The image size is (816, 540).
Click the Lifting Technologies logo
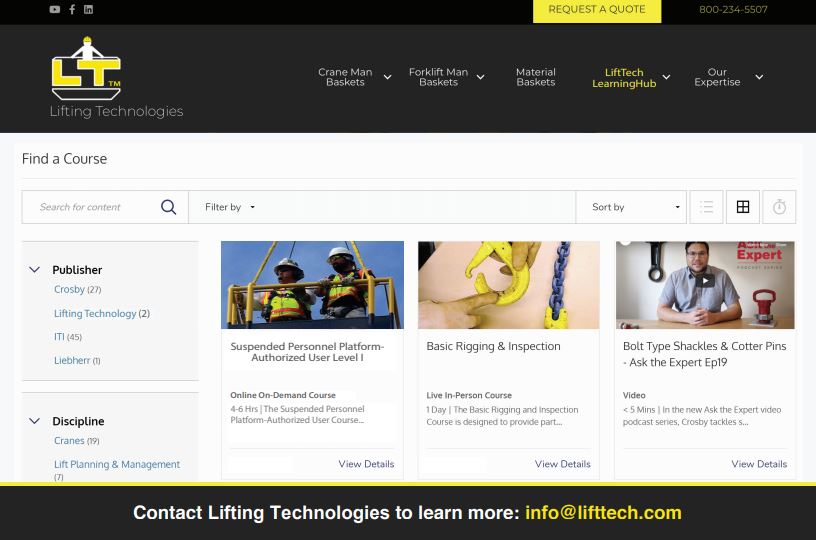[116, 78]
